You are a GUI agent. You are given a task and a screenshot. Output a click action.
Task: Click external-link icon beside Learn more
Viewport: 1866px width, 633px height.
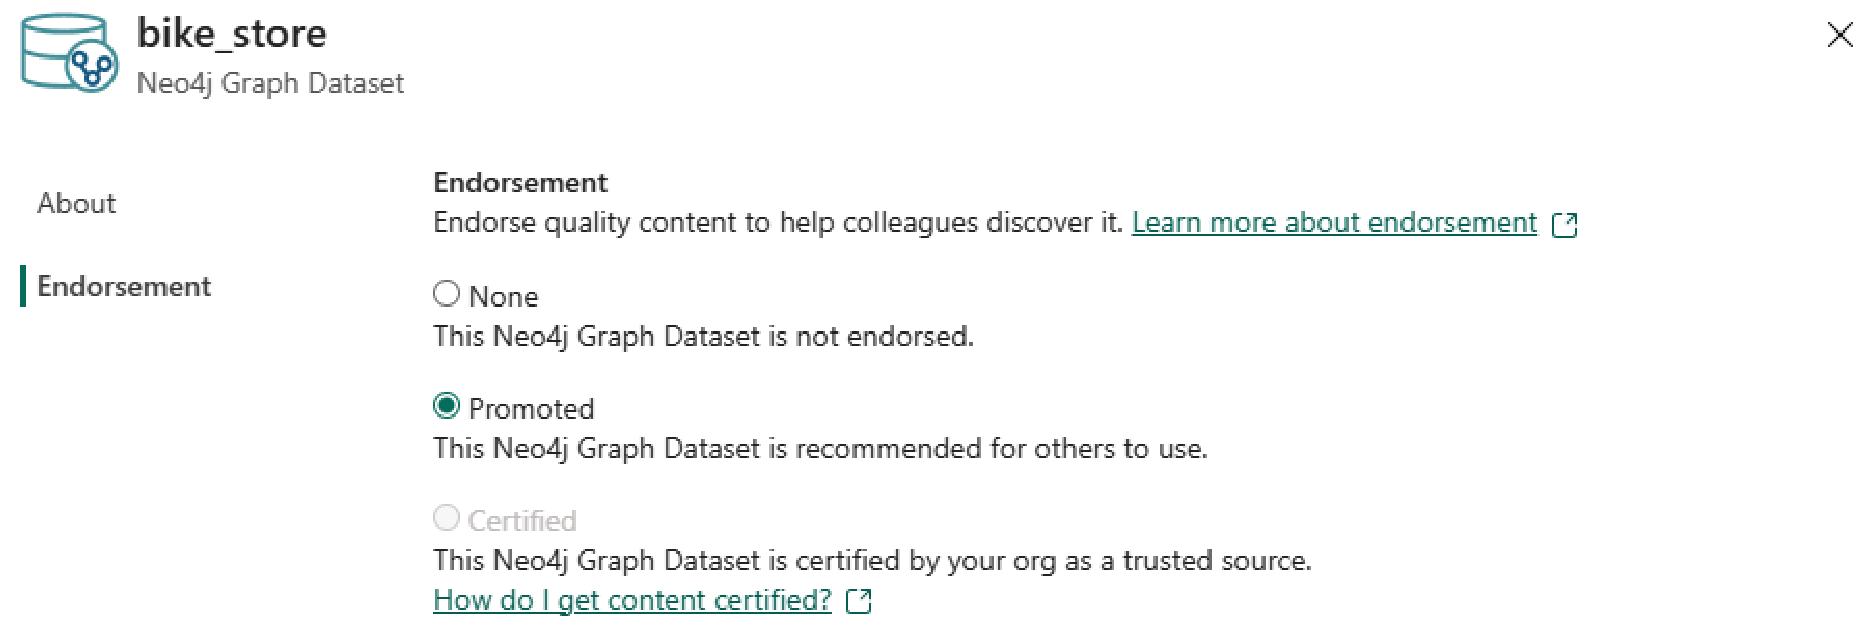tap(1564, 224)
